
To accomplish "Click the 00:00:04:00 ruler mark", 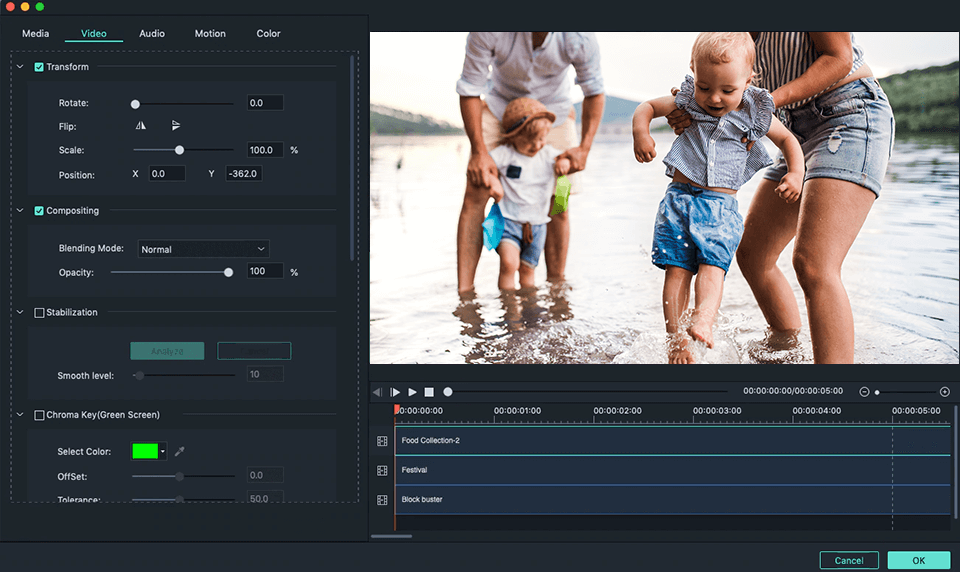I will [816, 411].
